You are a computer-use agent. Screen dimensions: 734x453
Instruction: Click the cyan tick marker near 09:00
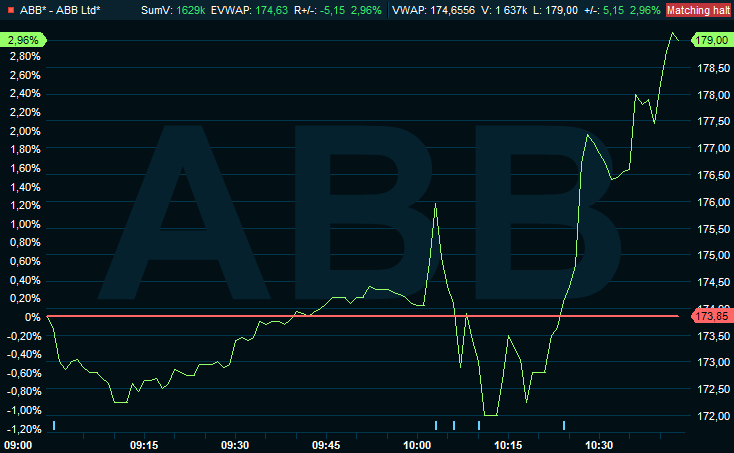click(x=54, y=425)
